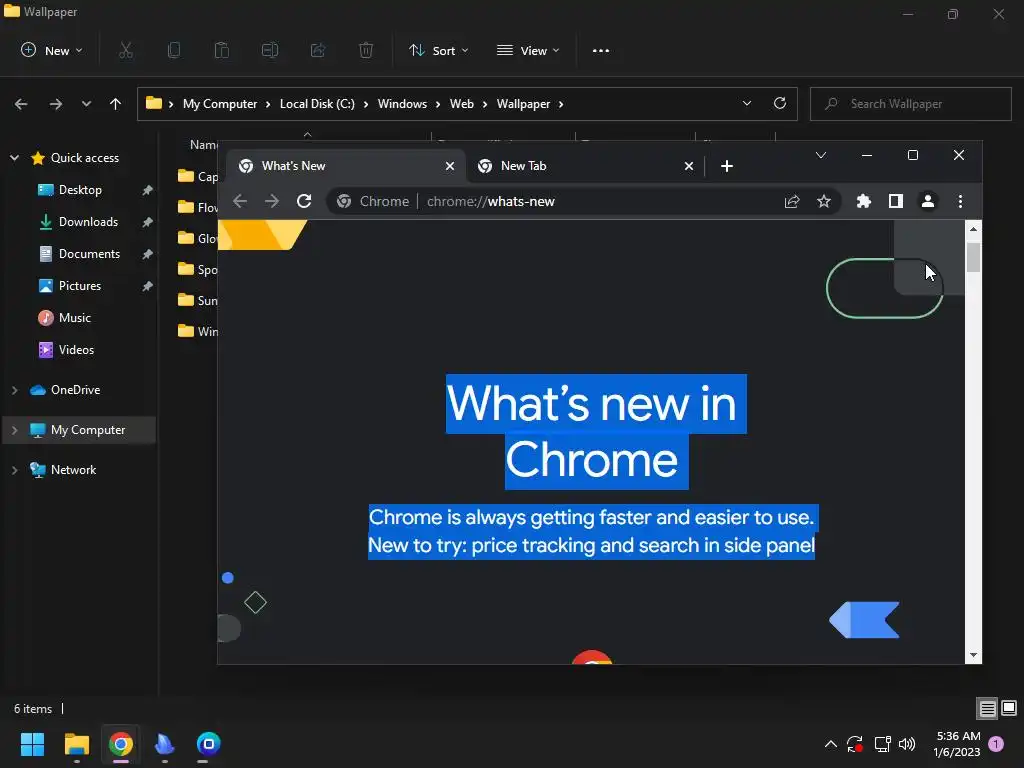Open the recent locations dropdown chevron

coord(86,104)
